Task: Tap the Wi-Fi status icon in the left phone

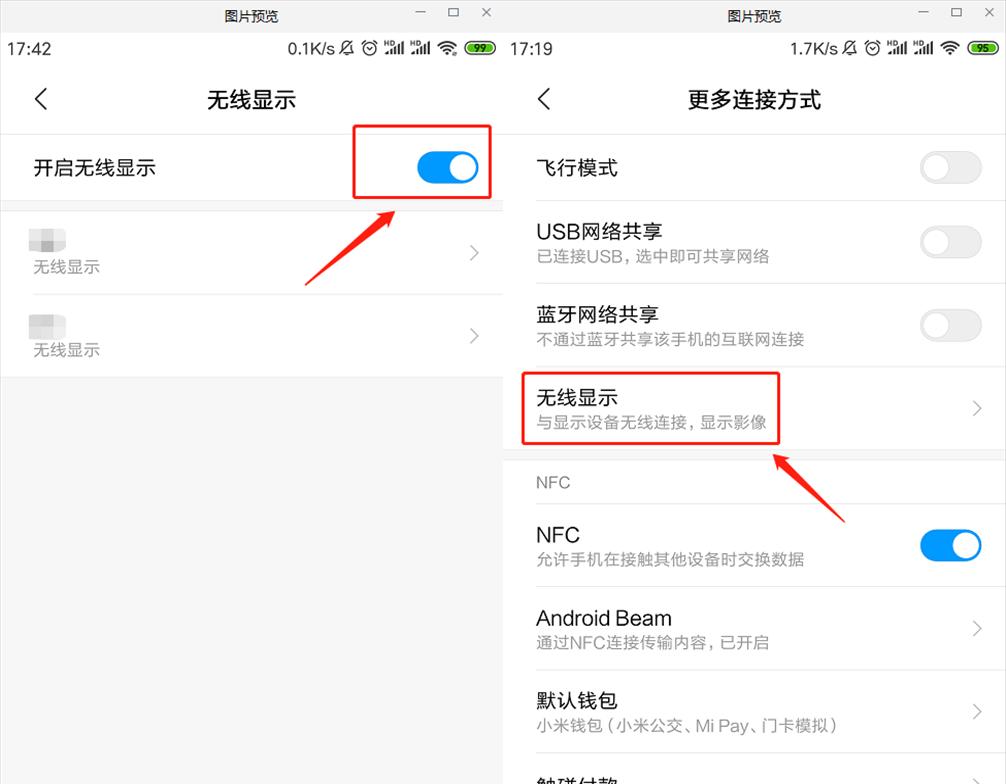Action: [x=447, y=48]
